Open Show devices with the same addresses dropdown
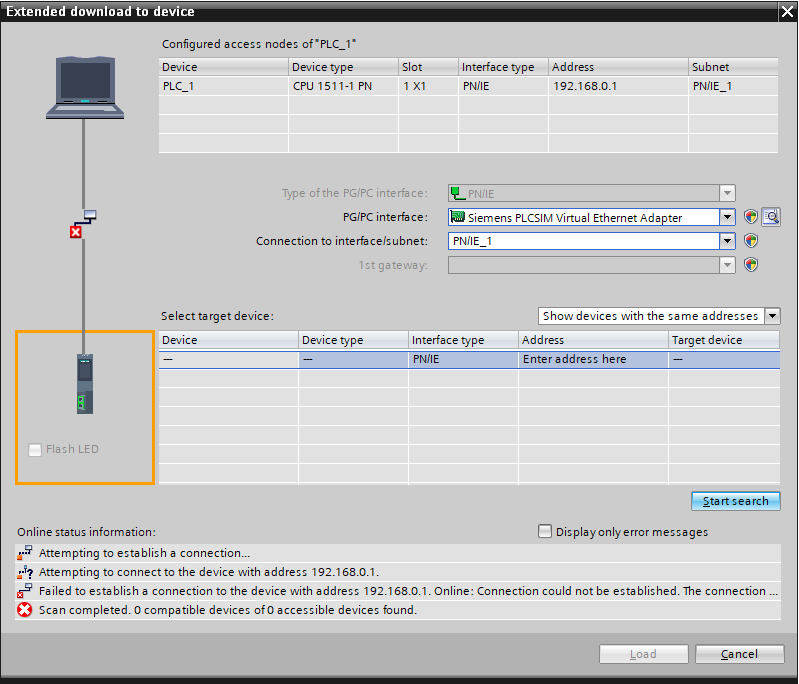The width and height of the screenshot is (799, 684). pyautogui.click(x=772, y=316)
